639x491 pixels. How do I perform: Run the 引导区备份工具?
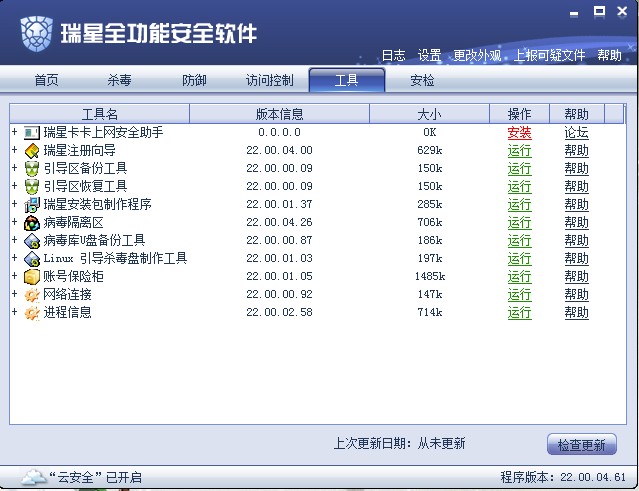[x=520, y=169]
